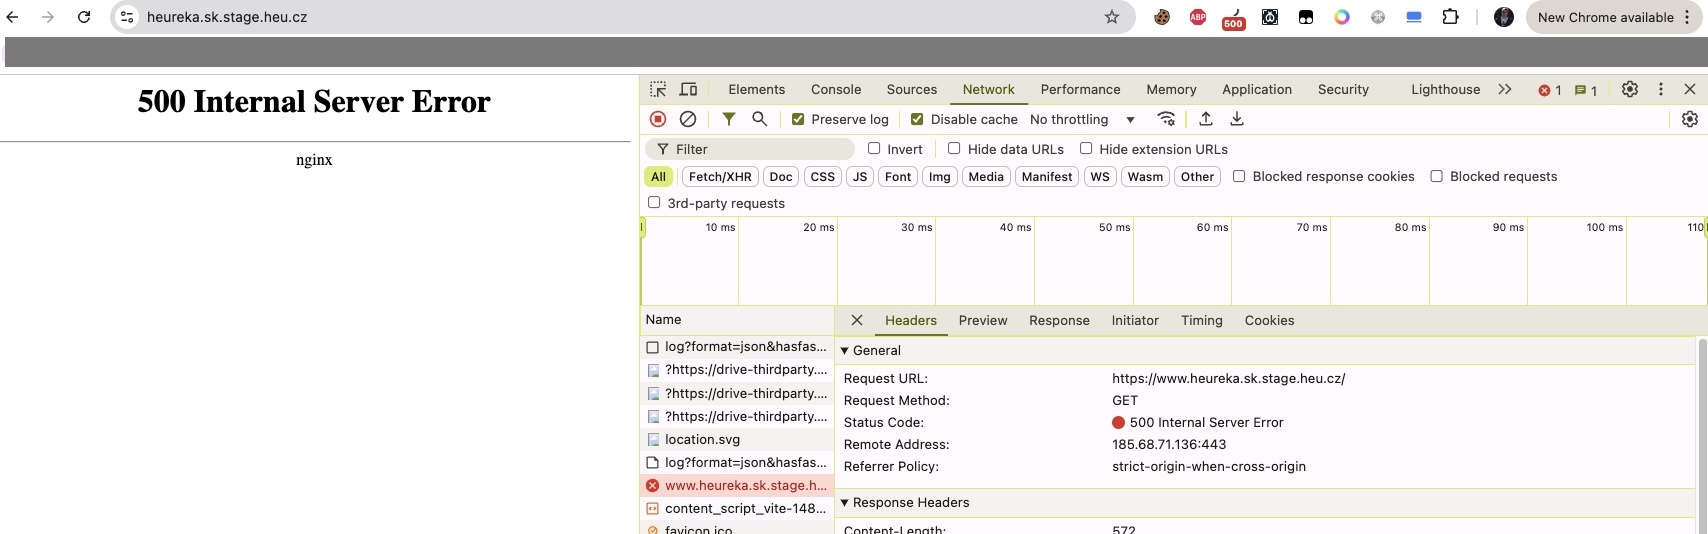Stop recording network log
Image resolution: width=1708 pixels, height=534 pixels.
point(658,119)
